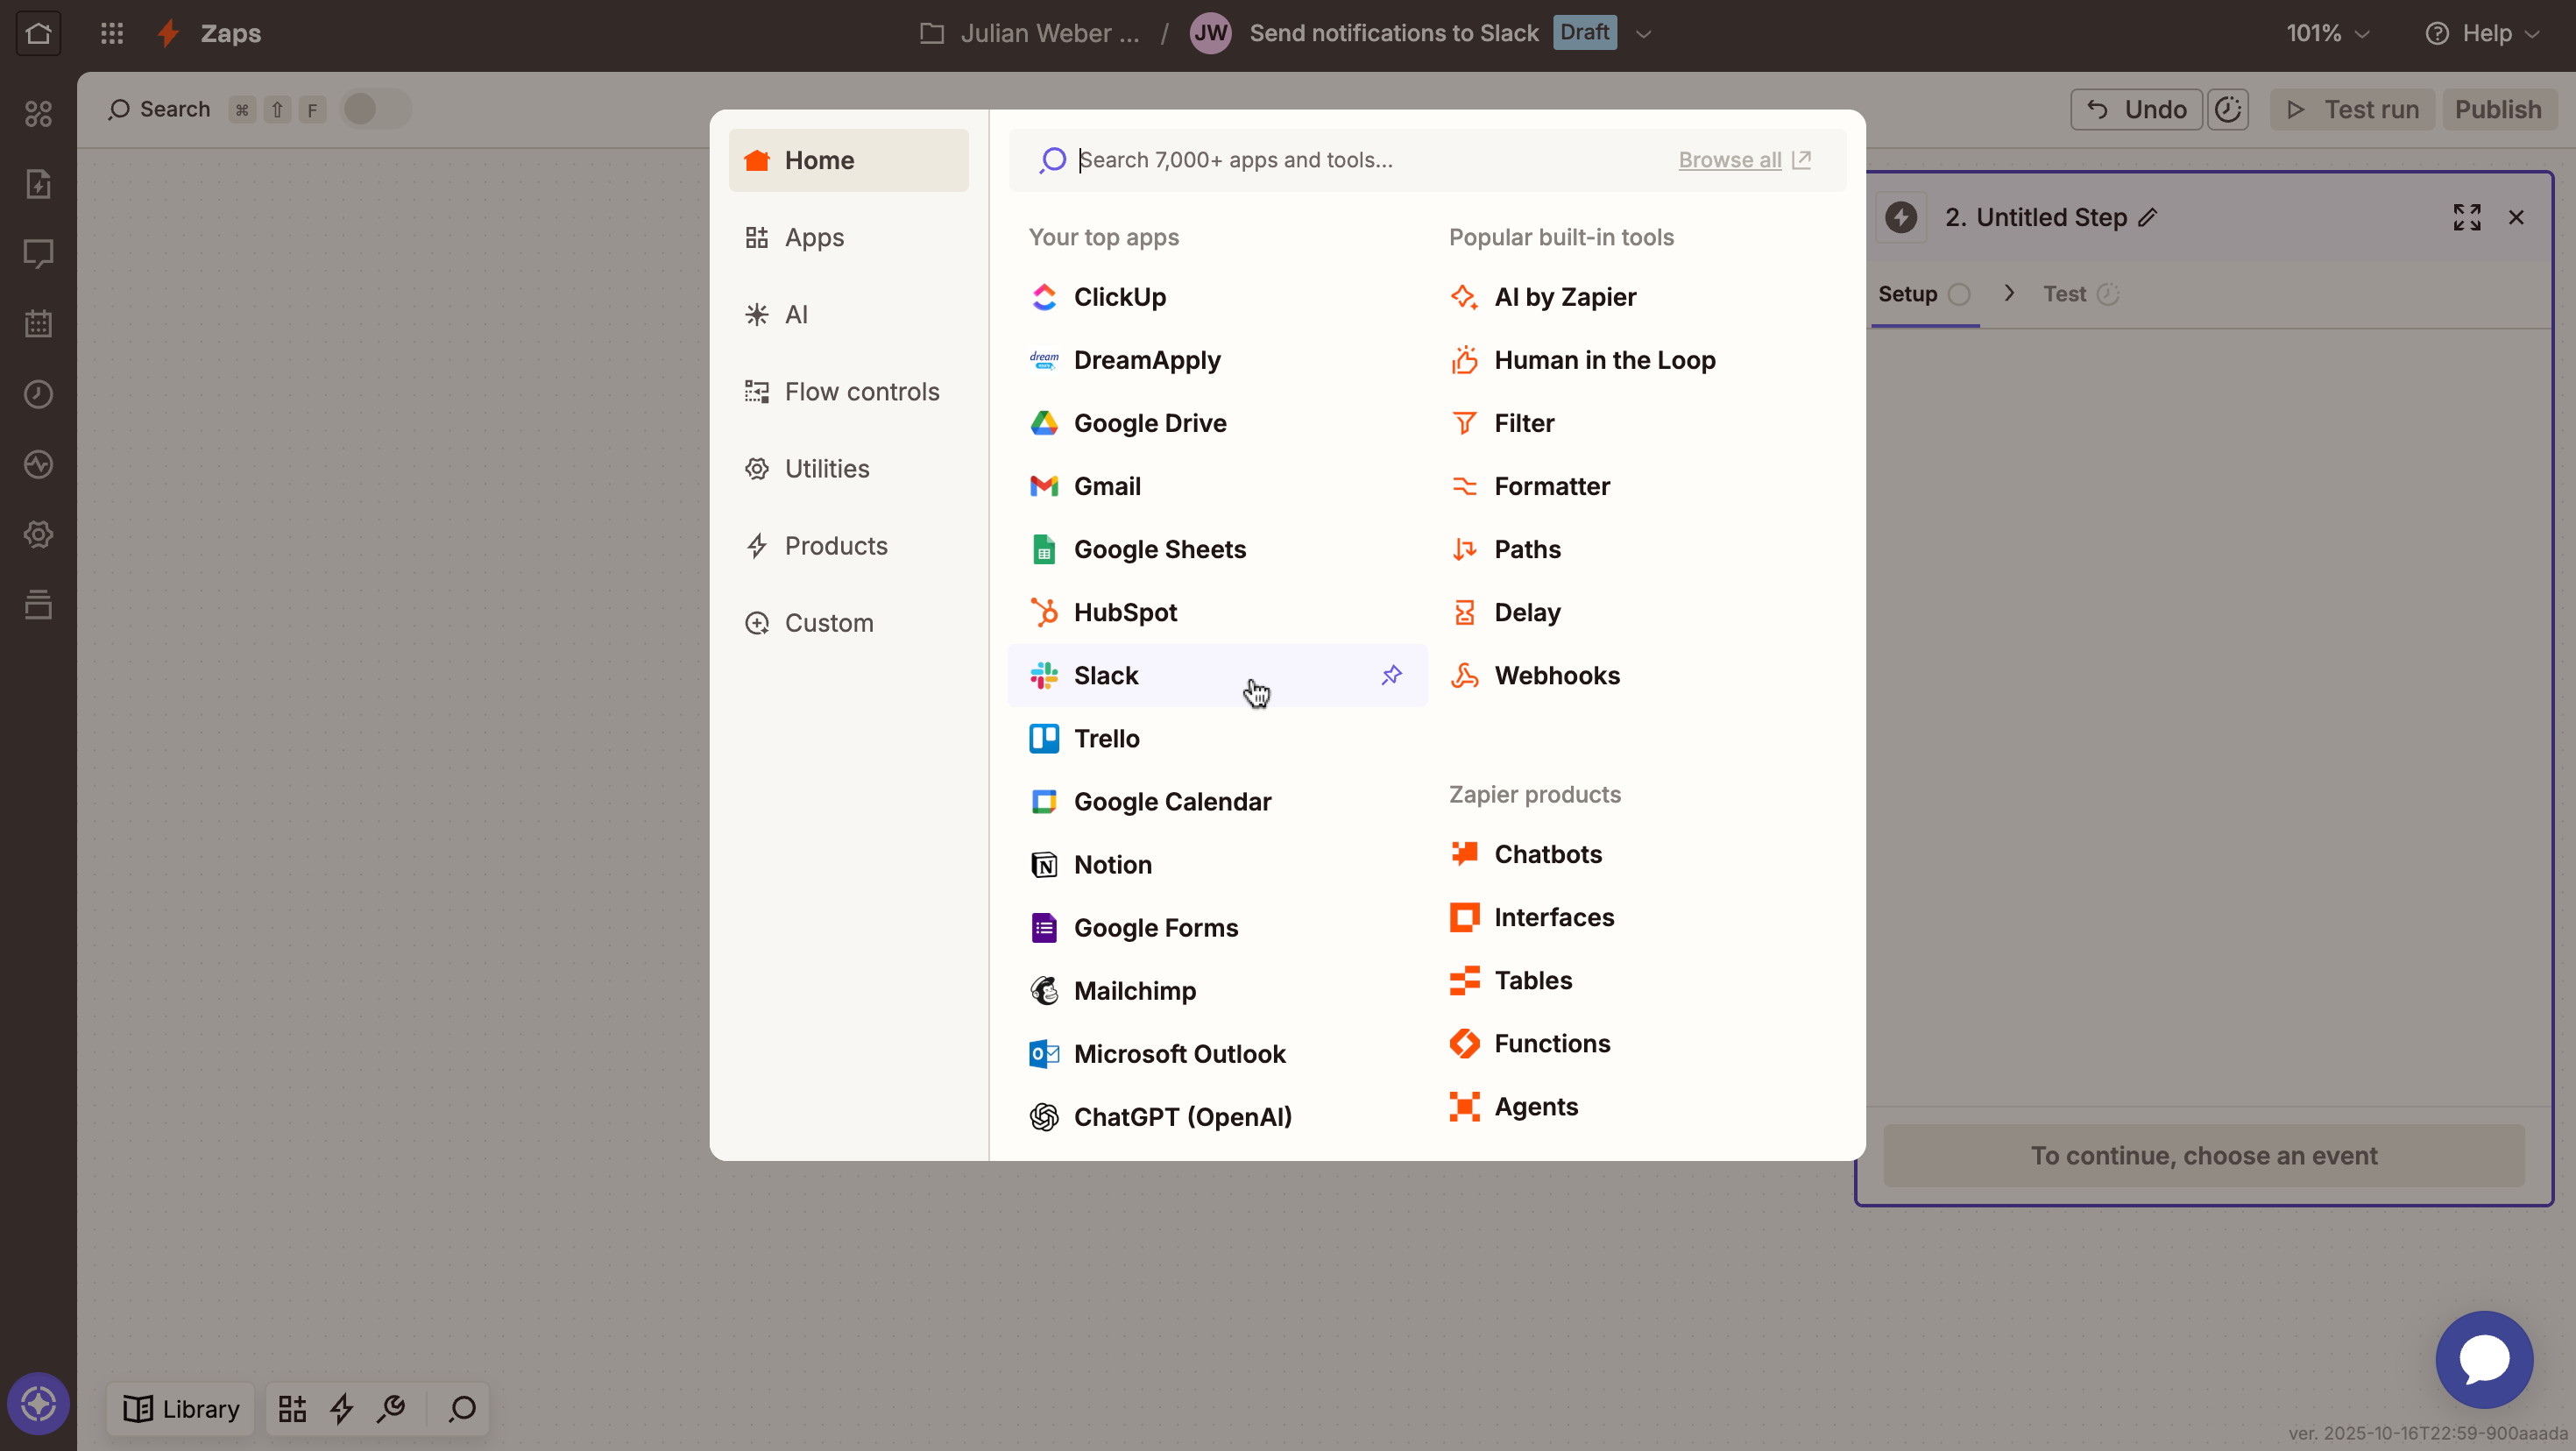Toggle the switch beside Search in toolbar
Image resolution: width=2576 pixels, height=1451 pixels.
click(x=375, y=109)
